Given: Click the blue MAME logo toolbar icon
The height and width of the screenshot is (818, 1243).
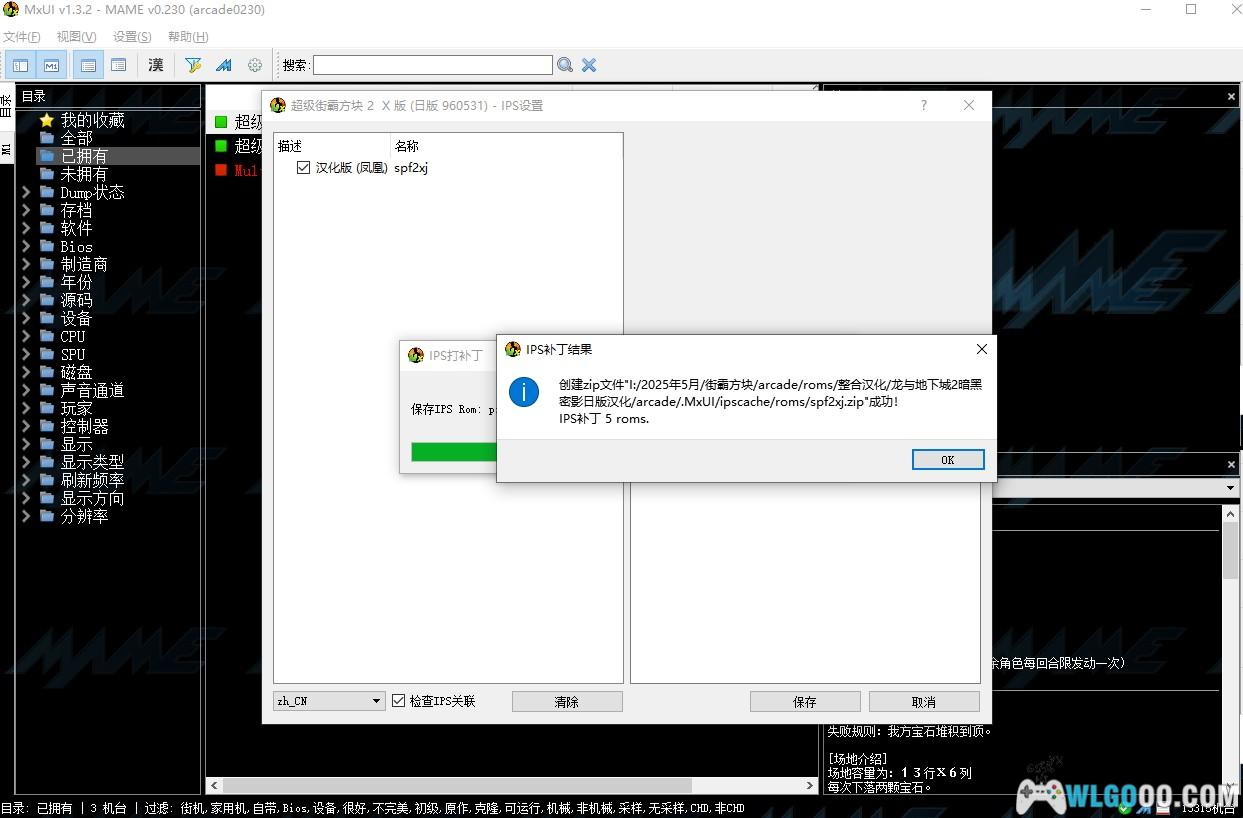Looking at the screenshot, I should pos(224,65).
